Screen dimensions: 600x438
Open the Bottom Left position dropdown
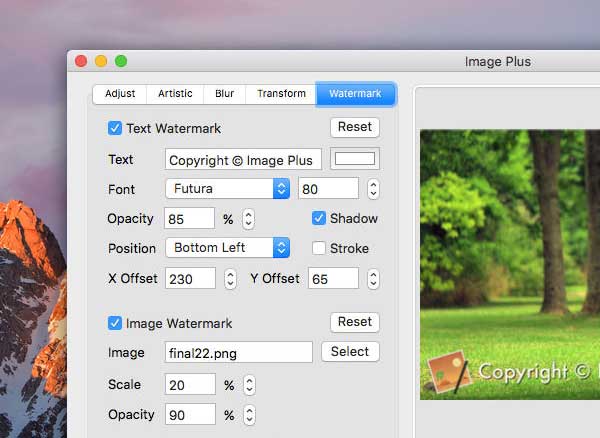pyautogui.click(x=228, y=247)
